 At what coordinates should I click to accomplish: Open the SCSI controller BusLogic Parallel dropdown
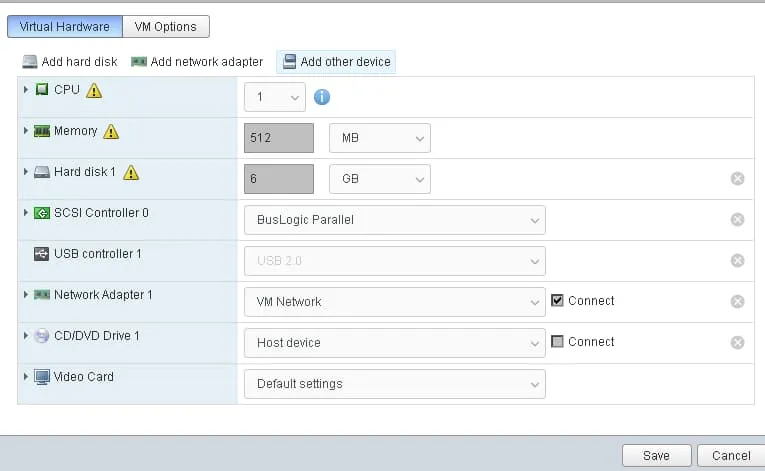coord(394,220)
